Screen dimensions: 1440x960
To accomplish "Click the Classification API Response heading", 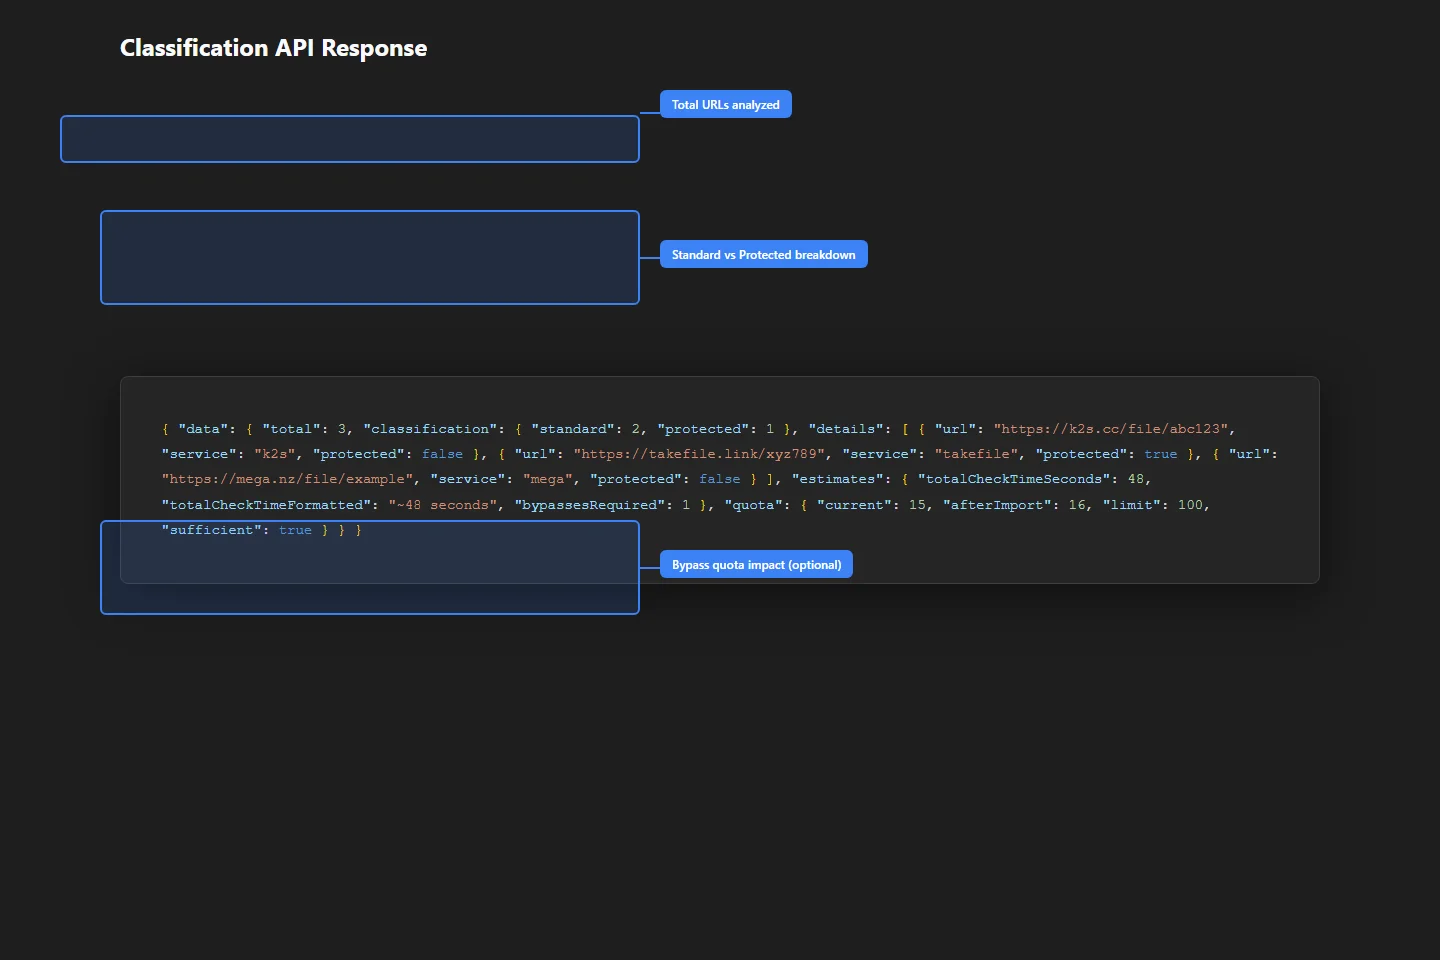I will pos(273,48).
